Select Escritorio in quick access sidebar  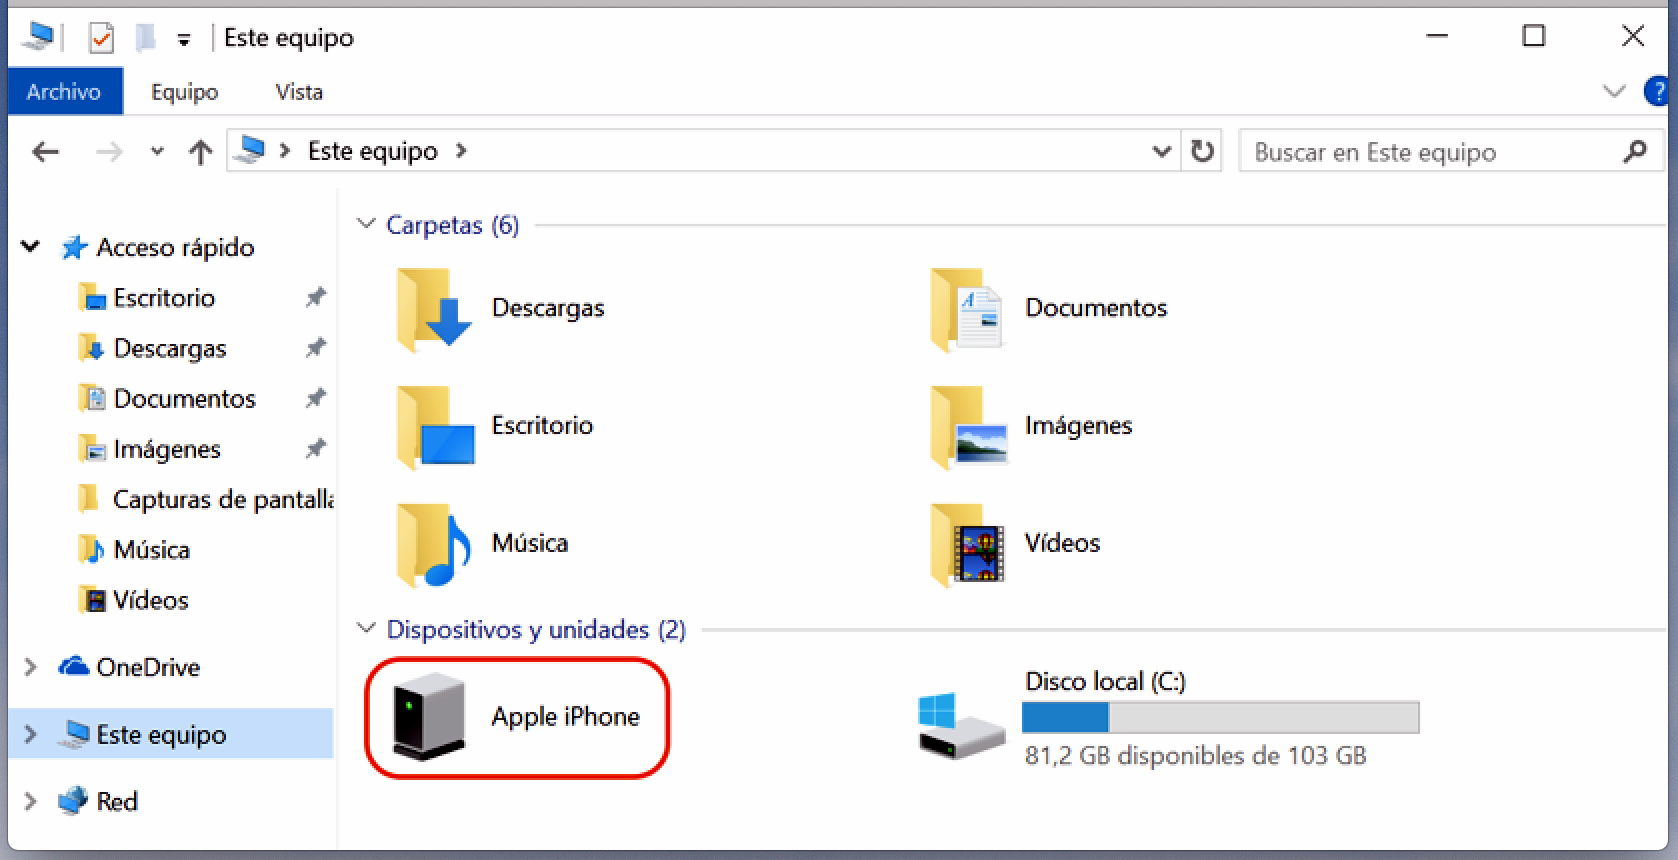click(x=164, y=298)
